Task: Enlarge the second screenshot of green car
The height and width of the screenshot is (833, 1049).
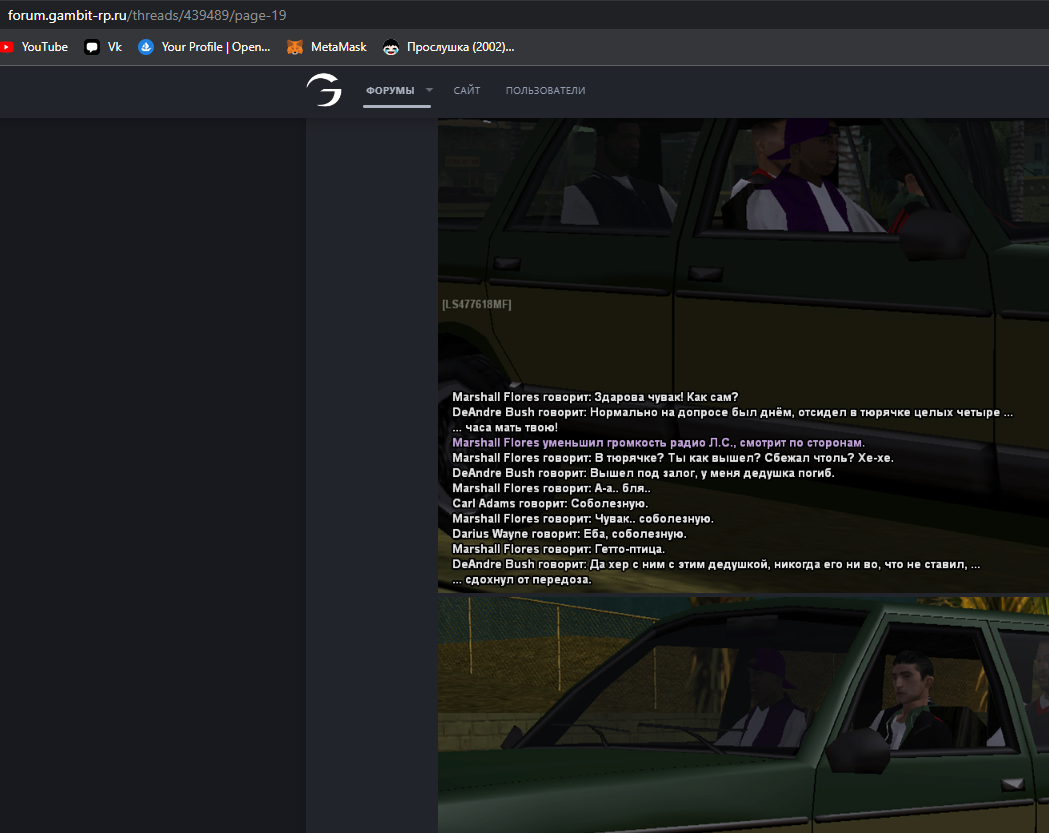Action: click(x=743, y=715)
